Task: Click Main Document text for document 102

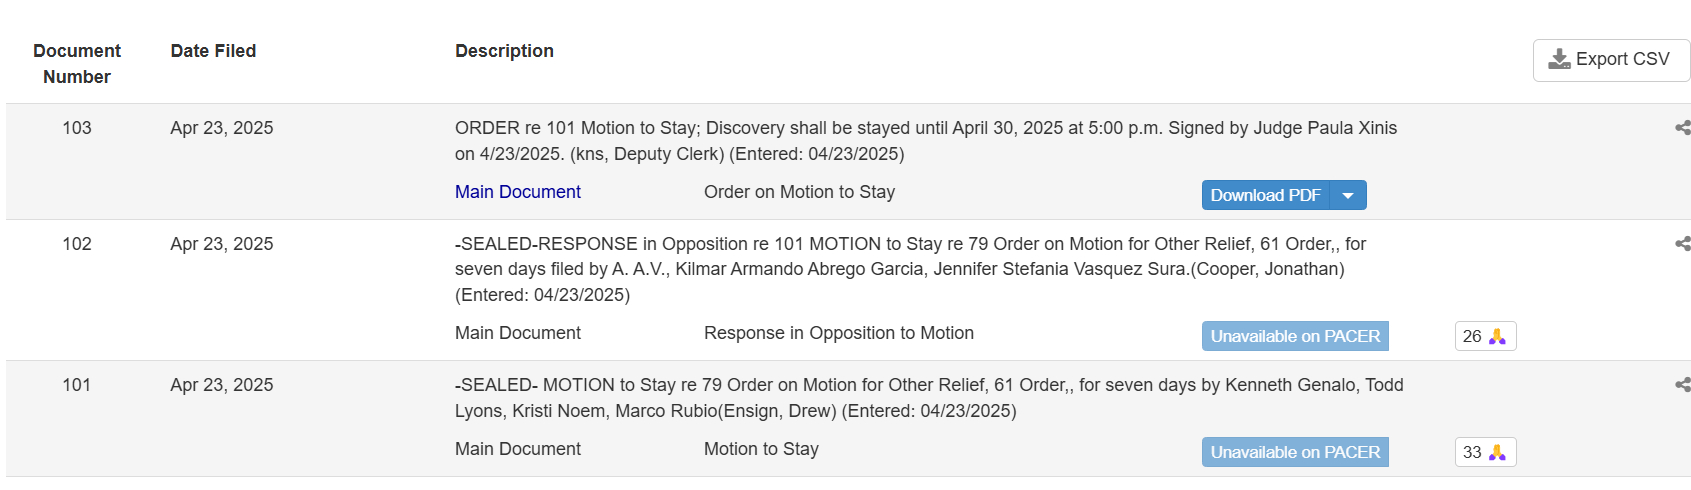Action: 517,333
